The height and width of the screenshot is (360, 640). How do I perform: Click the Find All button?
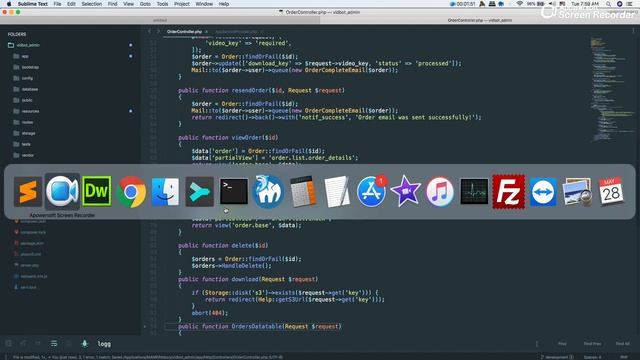pos(622,344)
